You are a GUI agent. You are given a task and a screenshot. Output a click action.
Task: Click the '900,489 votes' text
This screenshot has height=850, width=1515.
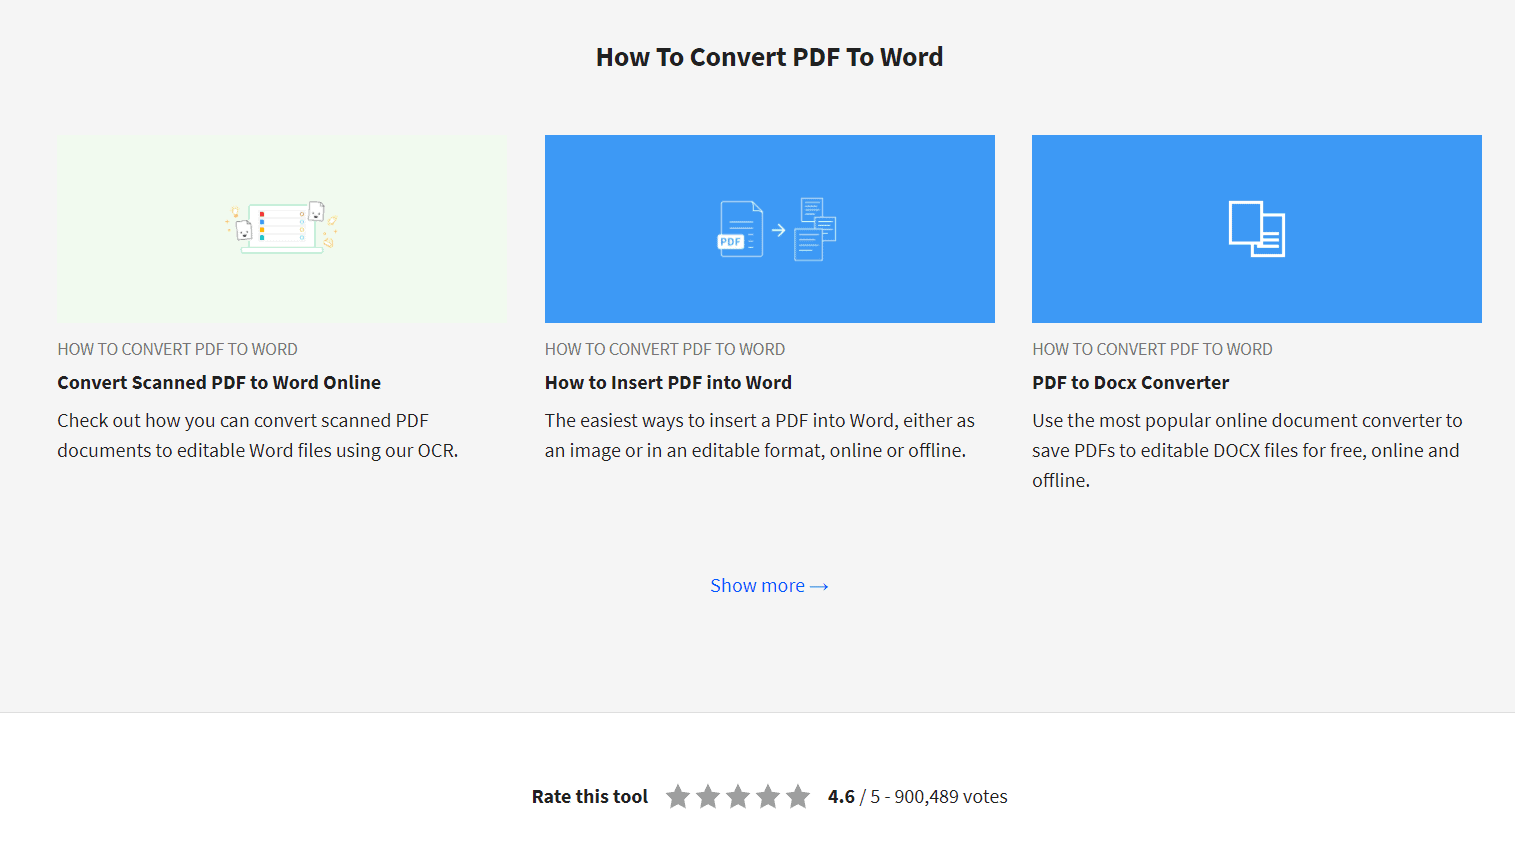951,797
